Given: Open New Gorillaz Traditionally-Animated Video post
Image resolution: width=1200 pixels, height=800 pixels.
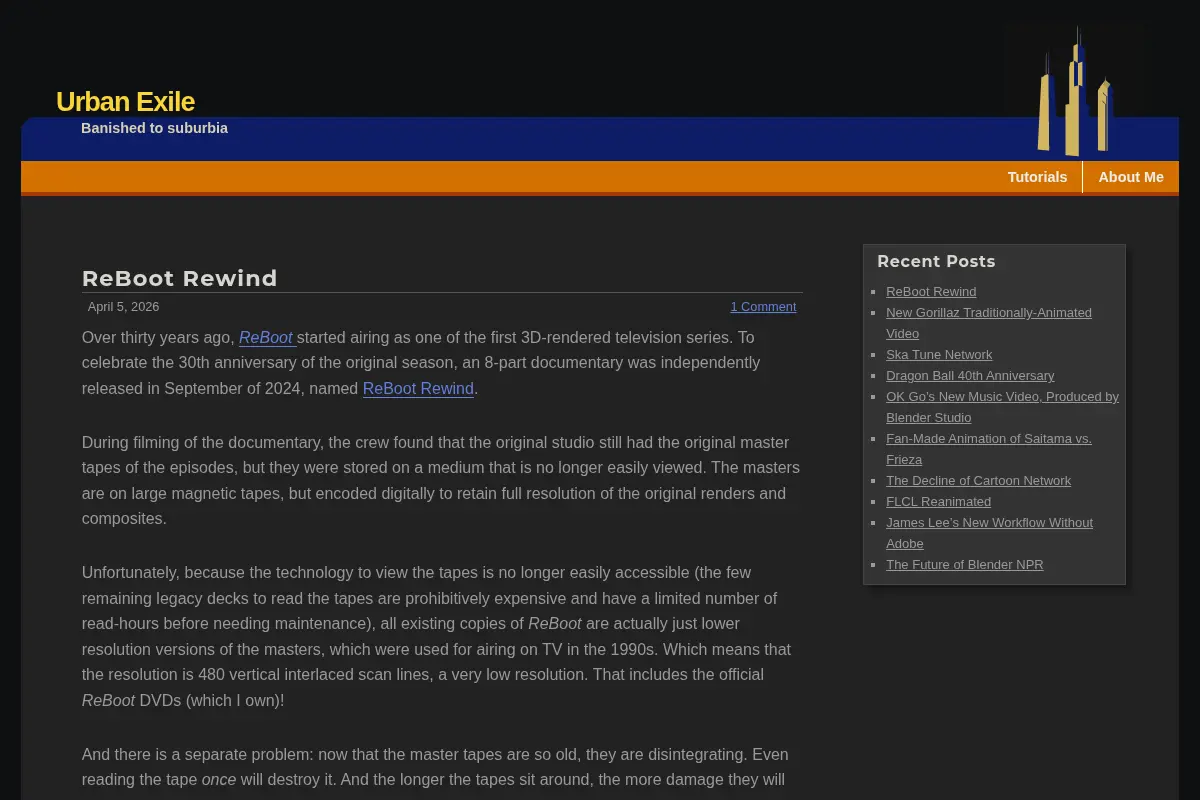Looking at the screenshot, I should [x=989, y=323].
